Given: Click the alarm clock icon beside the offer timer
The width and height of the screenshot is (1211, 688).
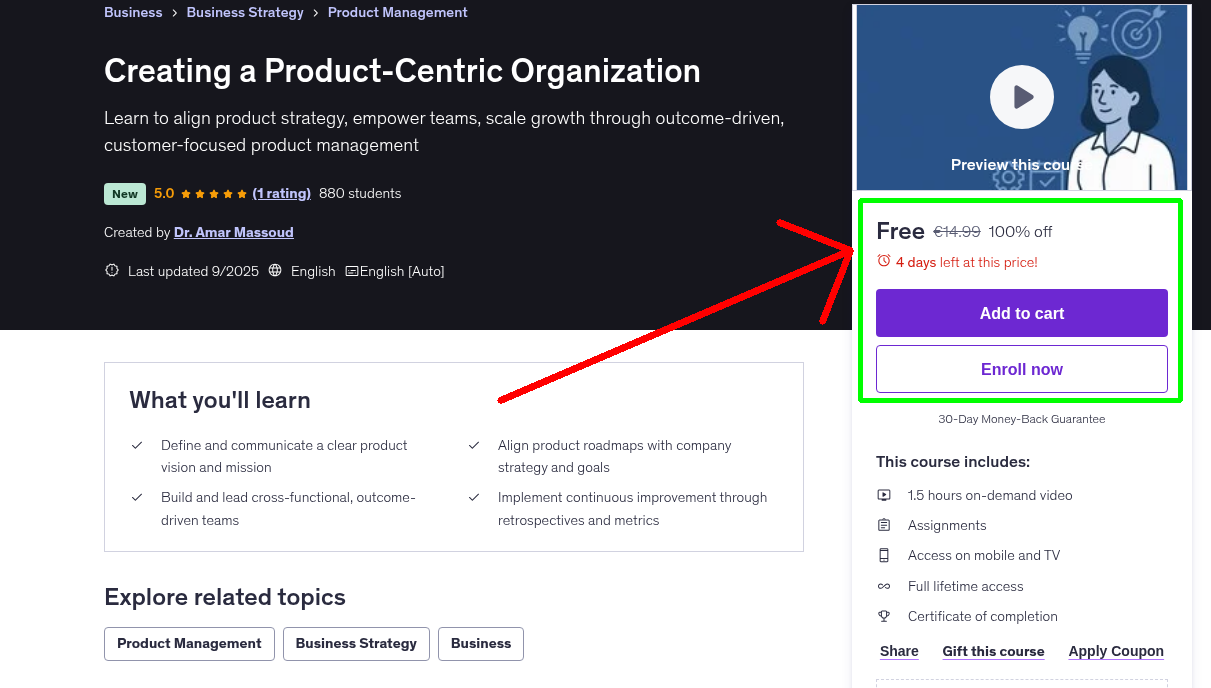Looking at the screenshot, I should pos(884,260).
